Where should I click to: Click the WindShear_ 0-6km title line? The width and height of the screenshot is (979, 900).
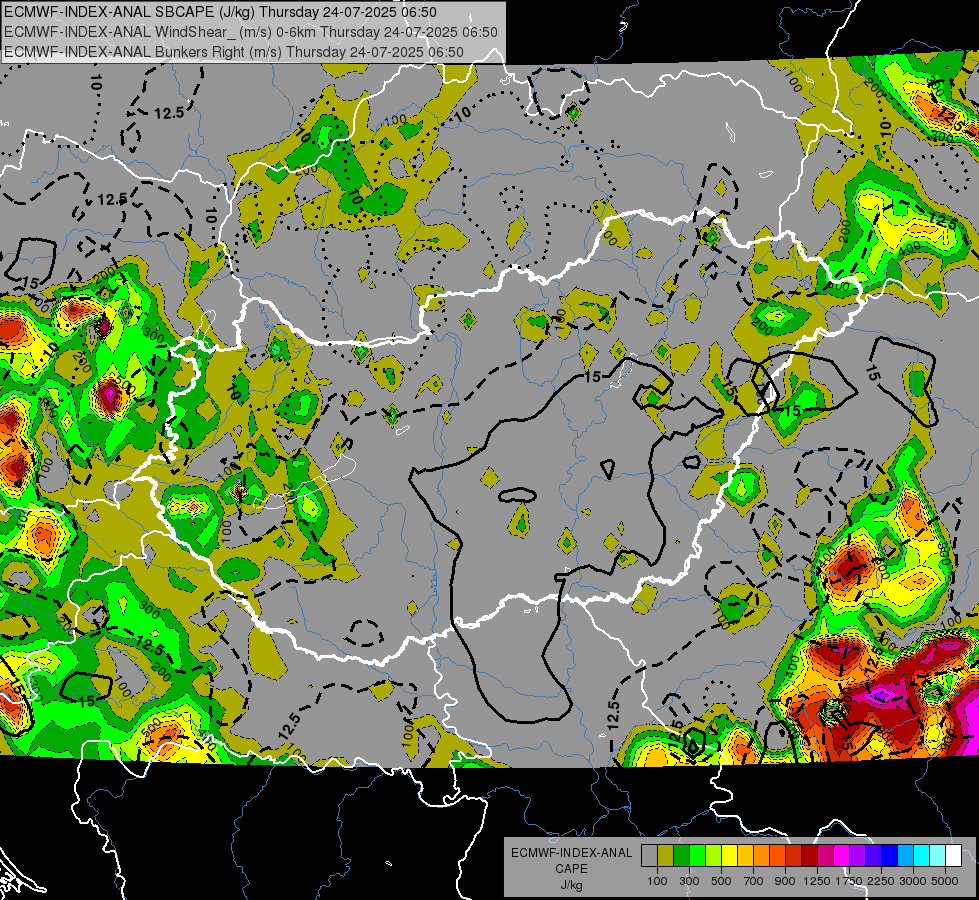(250, 32)
